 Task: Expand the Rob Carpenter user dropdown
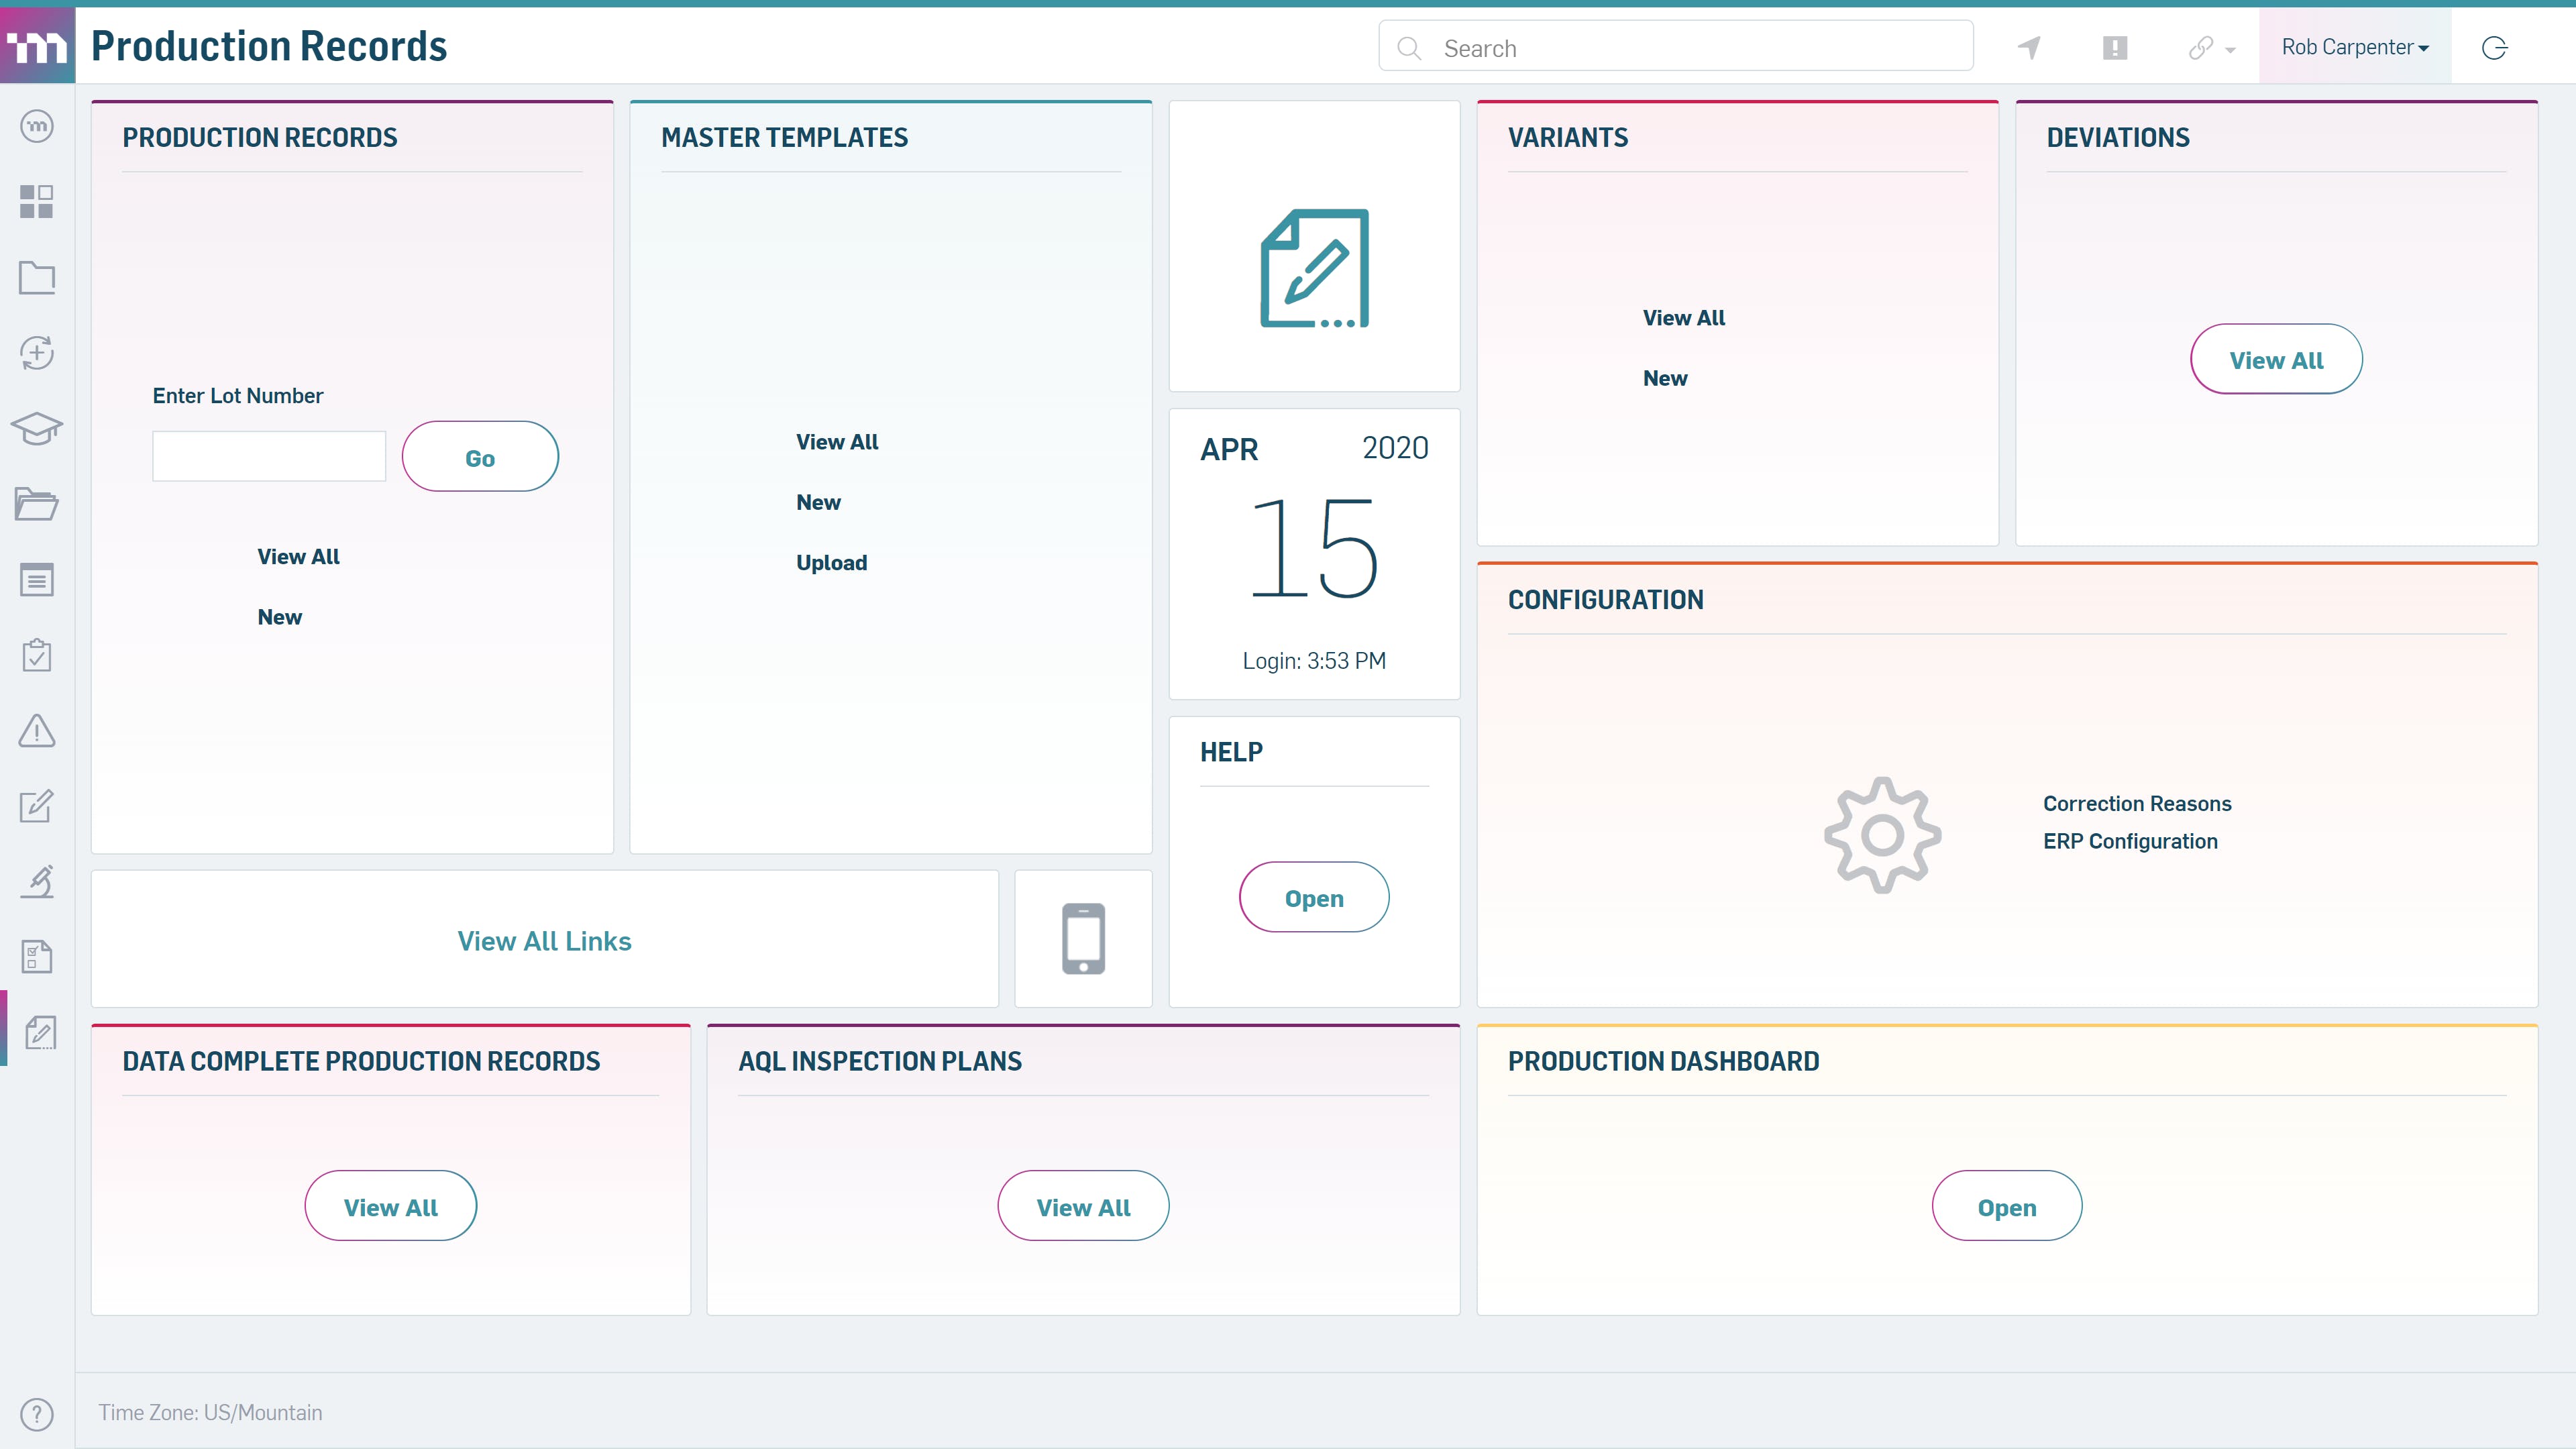[x=2354, y=48]
